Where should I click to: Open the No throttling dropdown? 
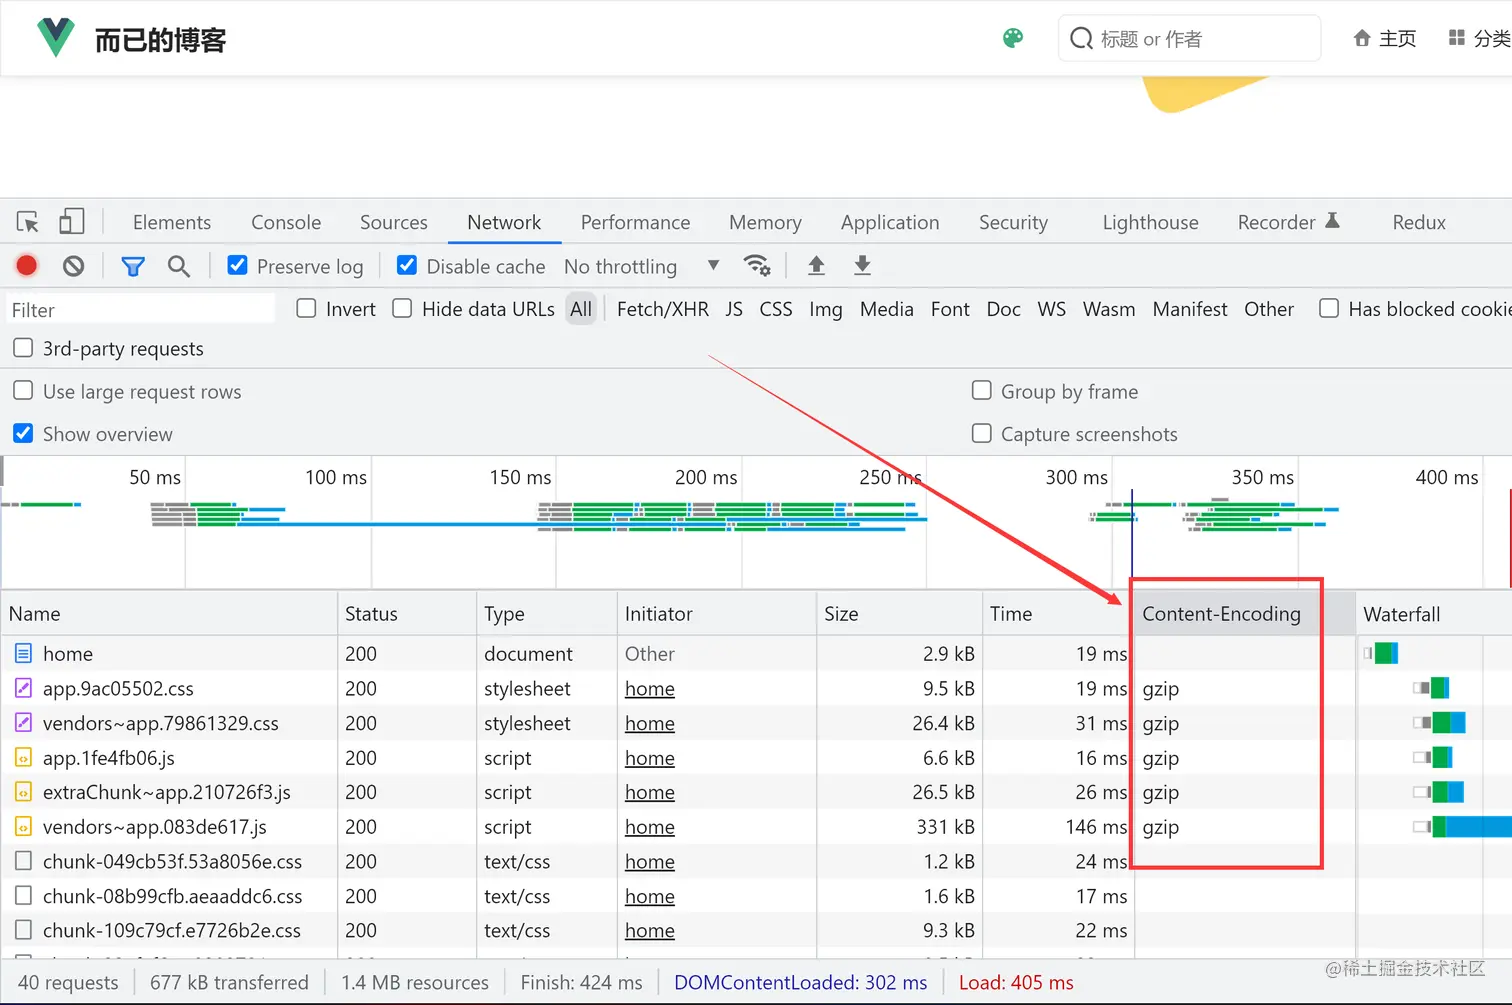[642, 266]
